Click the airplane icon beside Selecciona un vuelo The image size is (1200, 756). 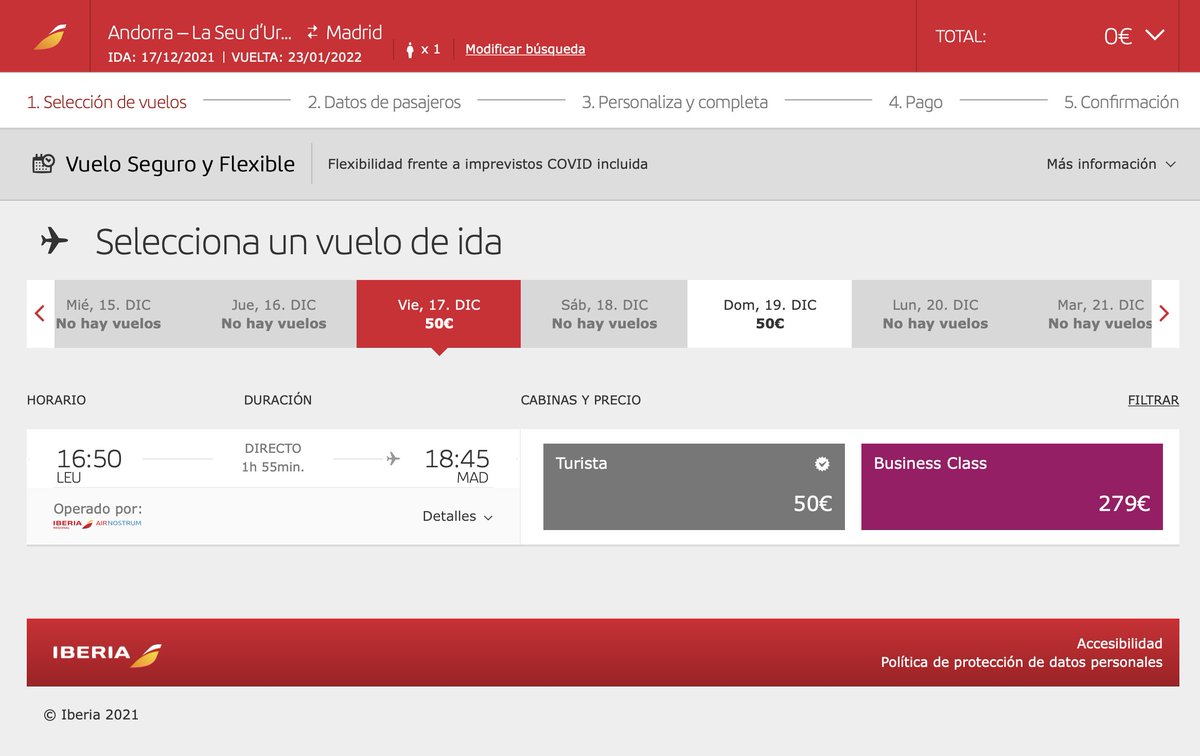54,241
